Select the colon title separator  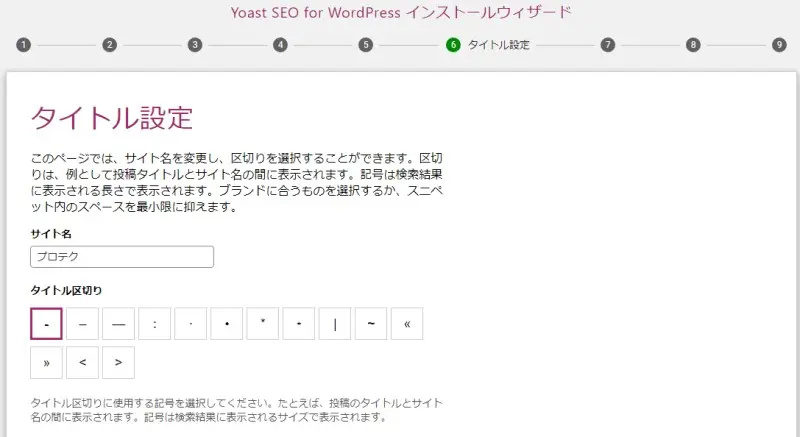pos(155,324)
